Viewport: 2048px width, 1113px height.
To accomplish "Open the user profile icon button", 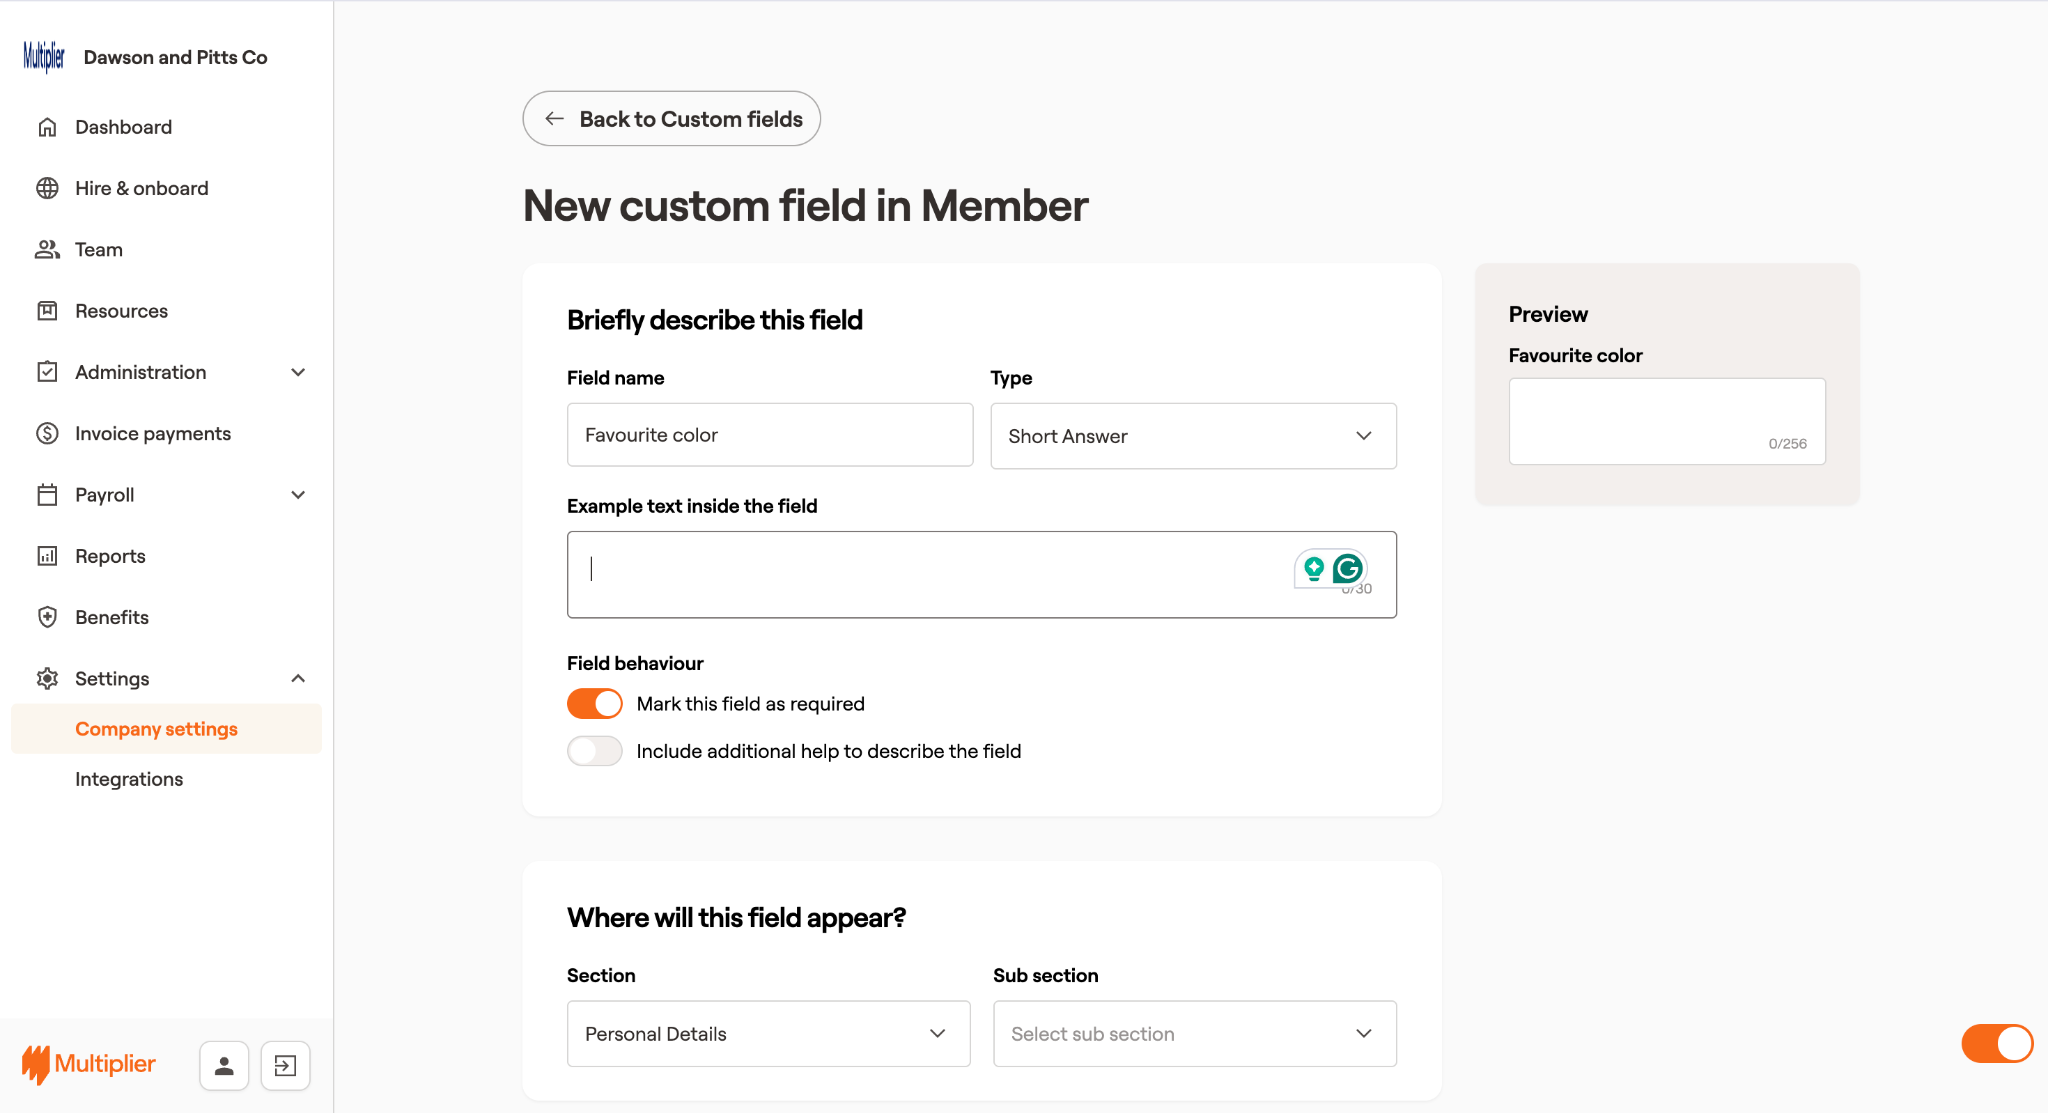I will (x=224, y=1065).
